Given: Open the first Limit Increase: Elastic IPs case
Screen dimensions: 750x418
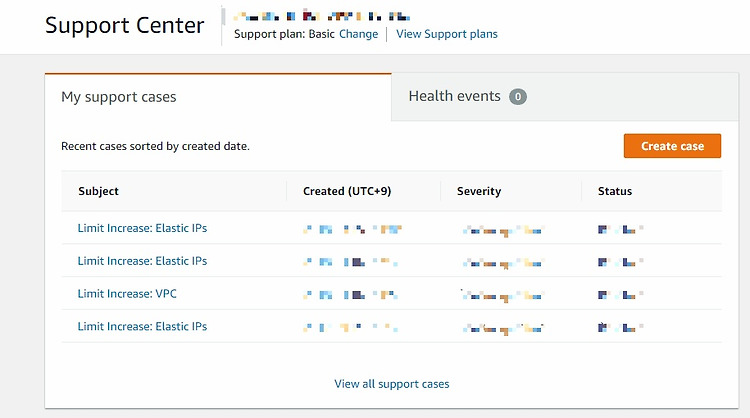Looking at the screenshot, I should [142, 228].
